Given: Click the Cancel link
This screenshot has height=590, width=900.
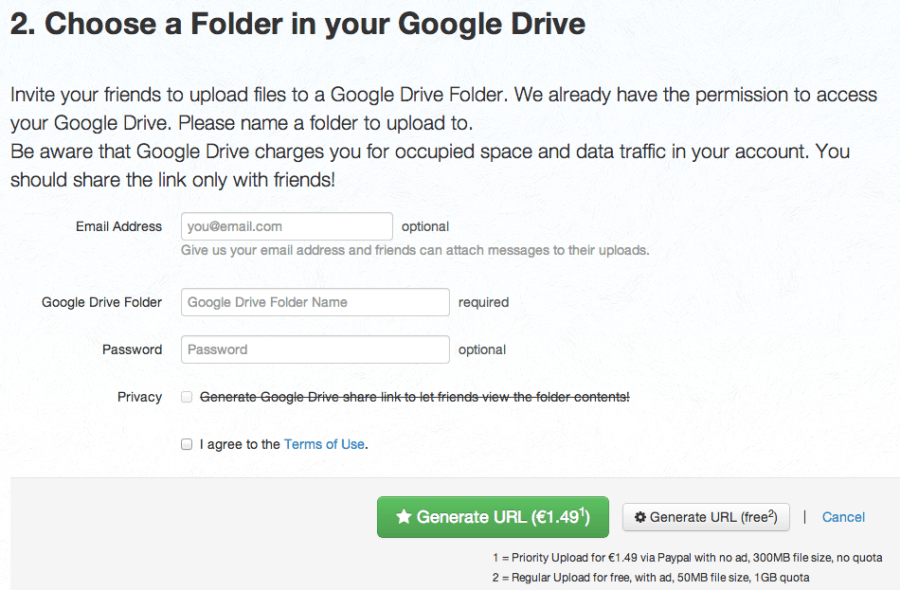Looking at the screenshot, I should pos(843,517).
